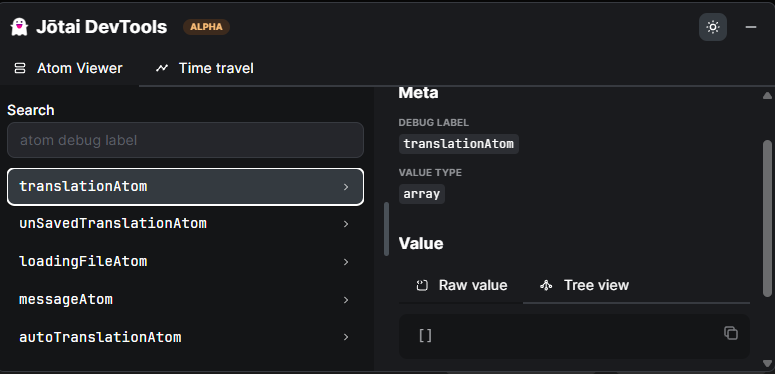Expand translationAtom chevron arrow
The image size is (775, 374).
(346, 187)
